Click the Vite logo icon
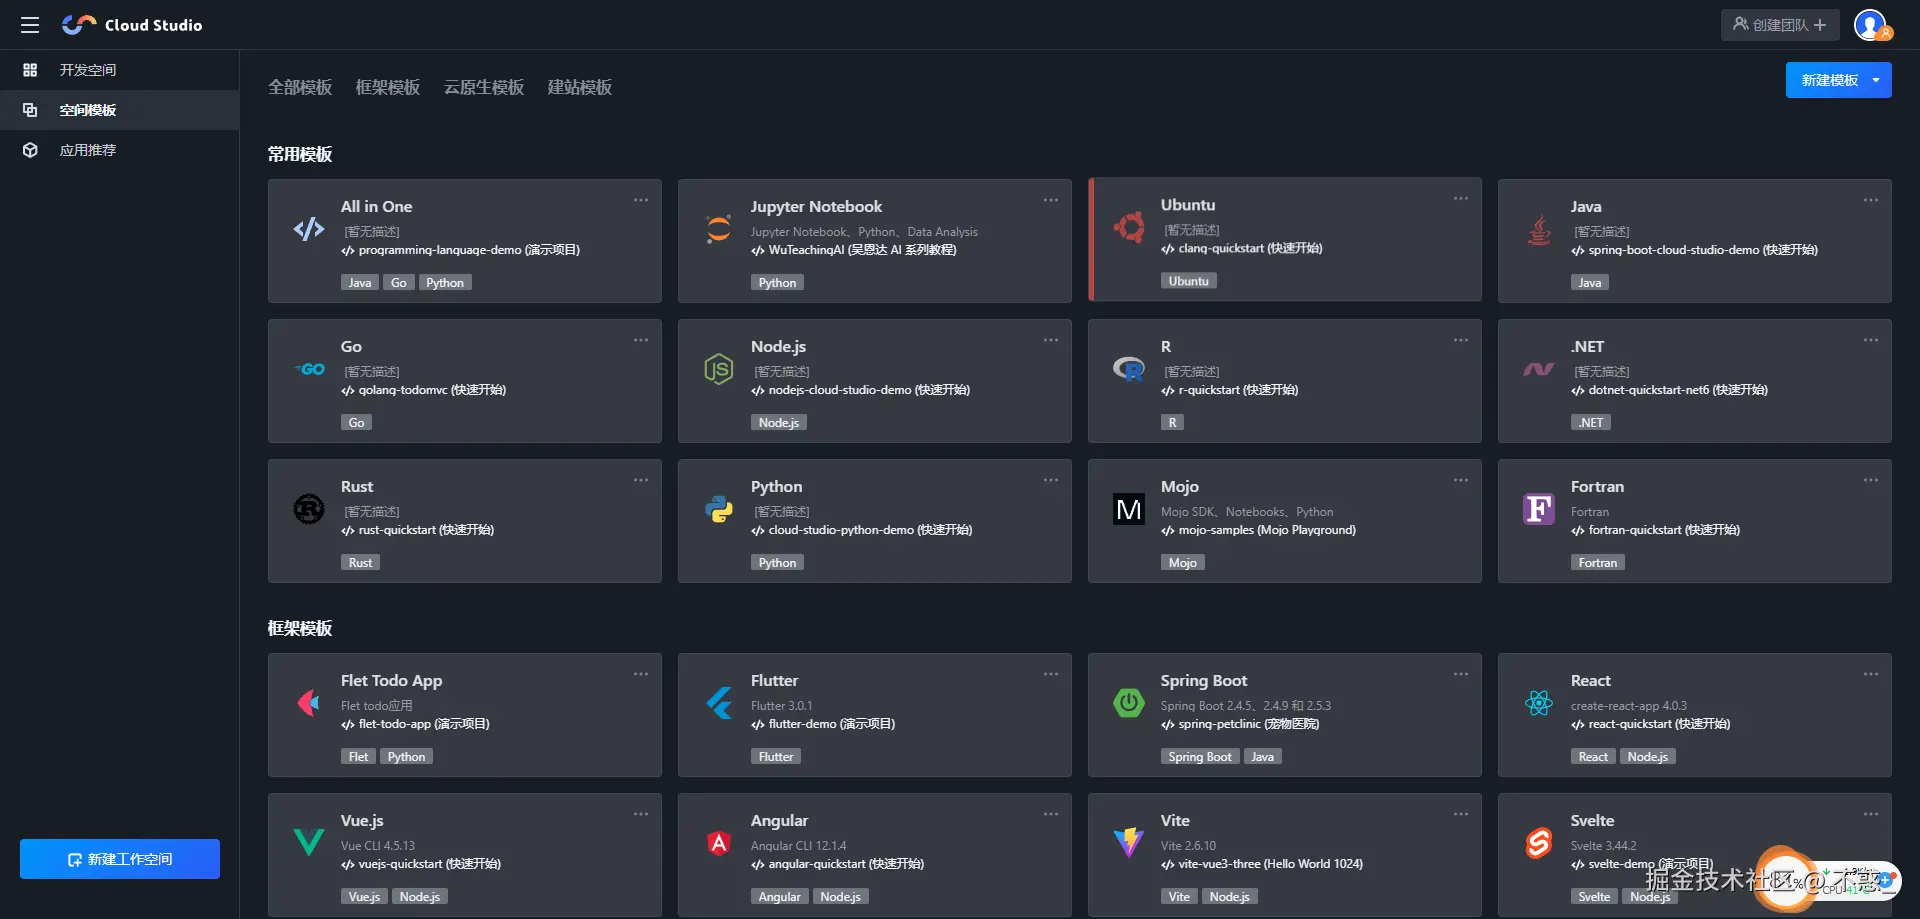Screen dimensions: 1920x919 [1129, 843]
